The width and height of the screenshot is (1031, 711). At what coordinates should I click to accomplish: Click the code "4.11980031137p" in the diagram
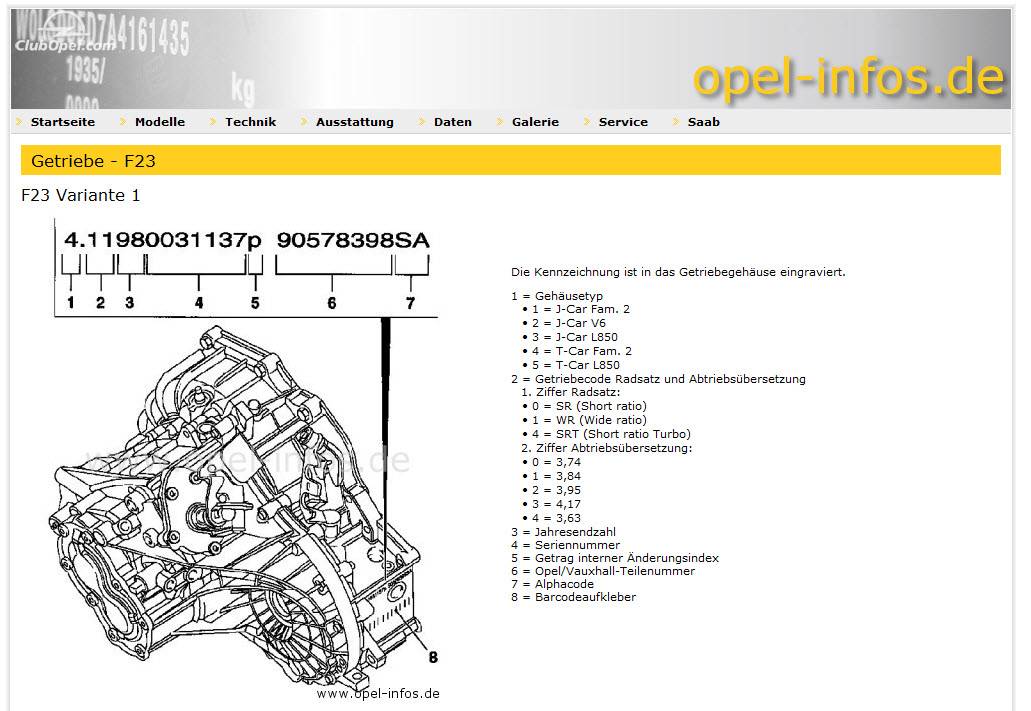(x=162, y=240)
